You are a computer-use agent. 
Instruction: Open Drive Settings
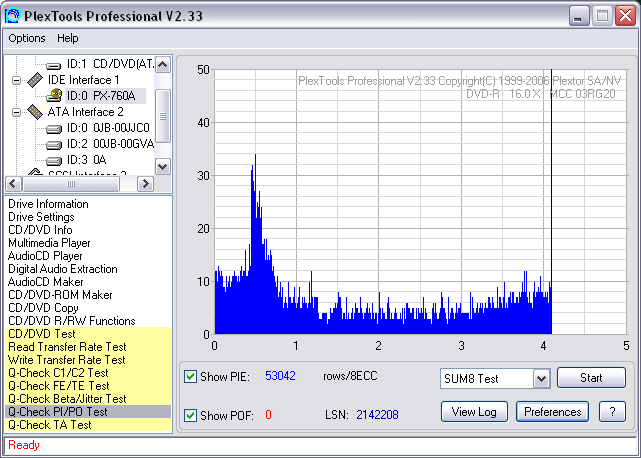pos(41,217)
